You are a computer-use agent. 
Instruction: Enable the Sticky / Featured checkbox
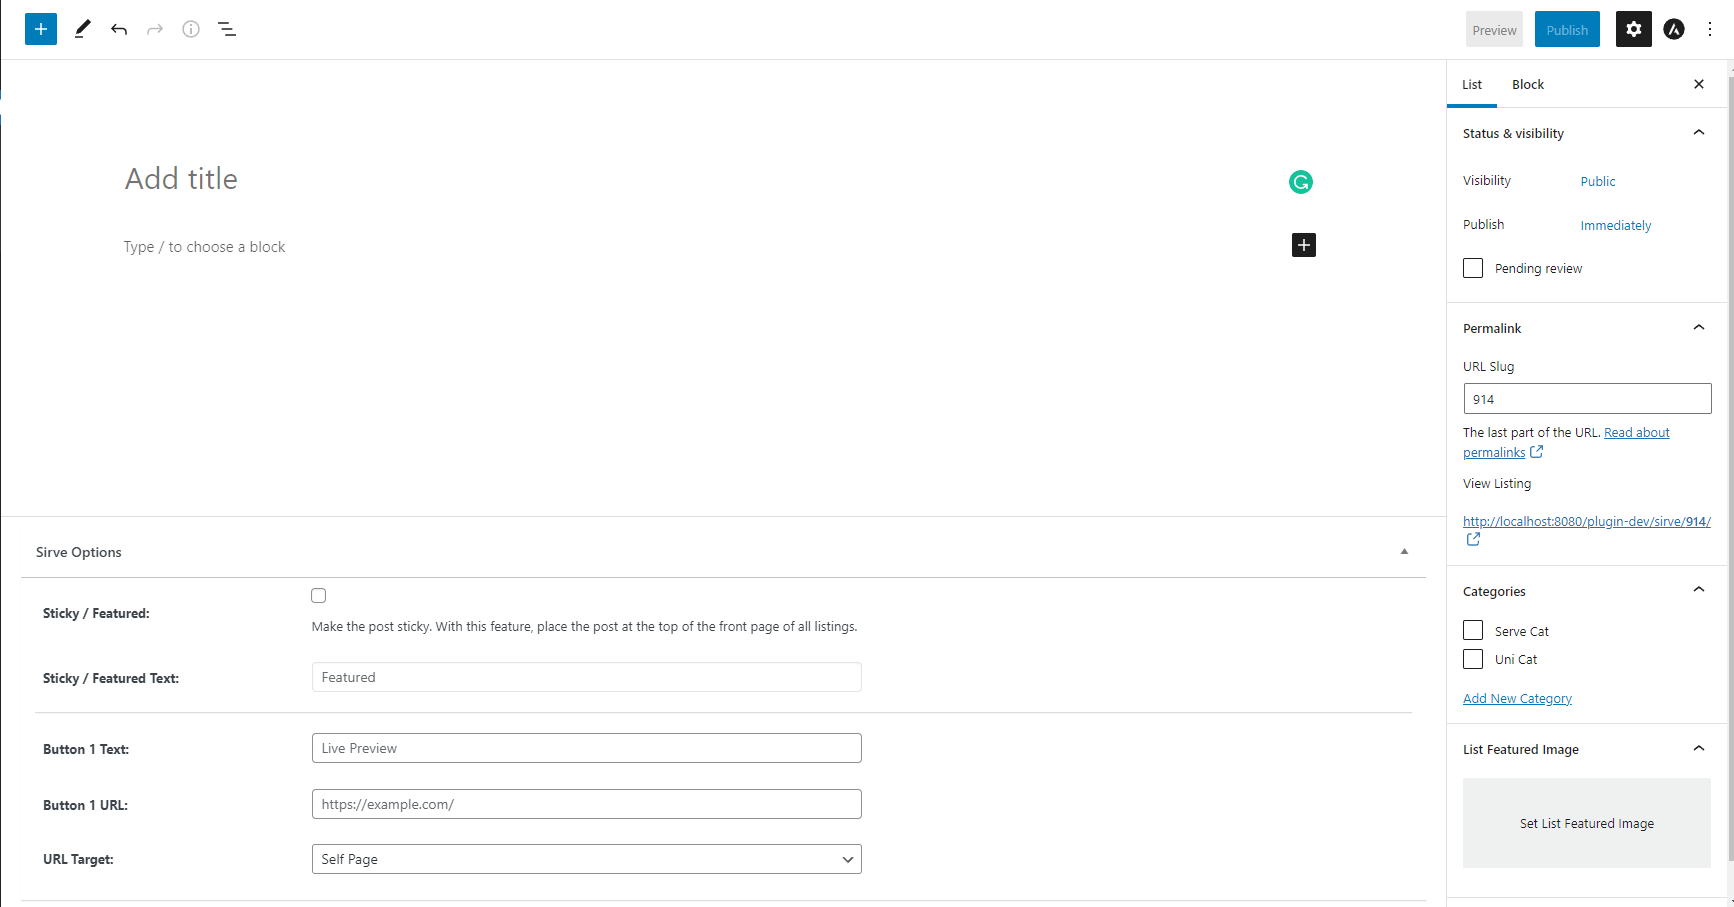point(319,595)
